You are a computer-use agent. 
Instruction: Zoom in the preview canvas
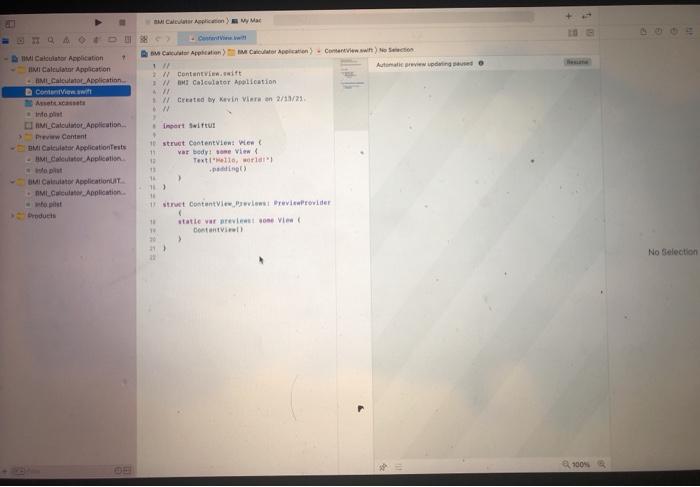point(601,464)
